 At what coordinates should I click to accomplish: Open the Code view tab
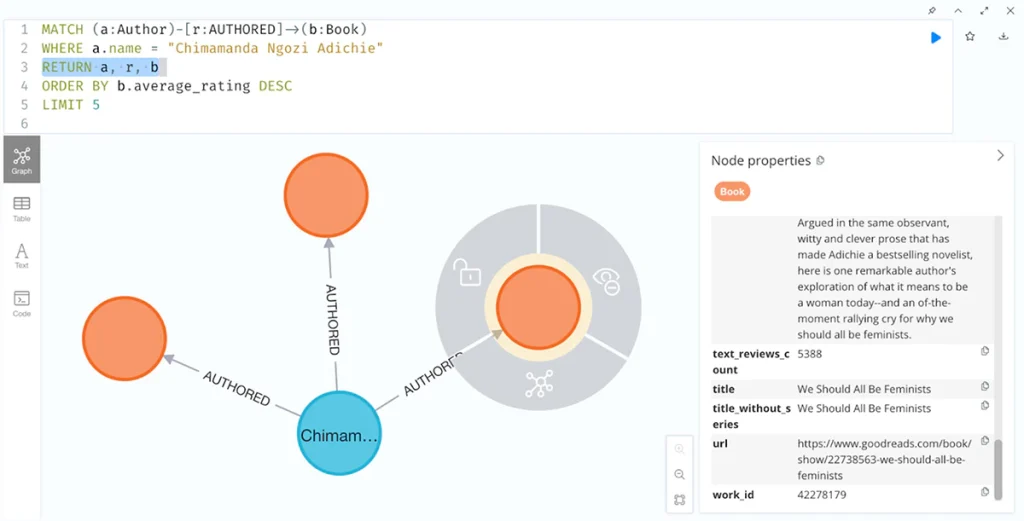(x=21, y=303)
